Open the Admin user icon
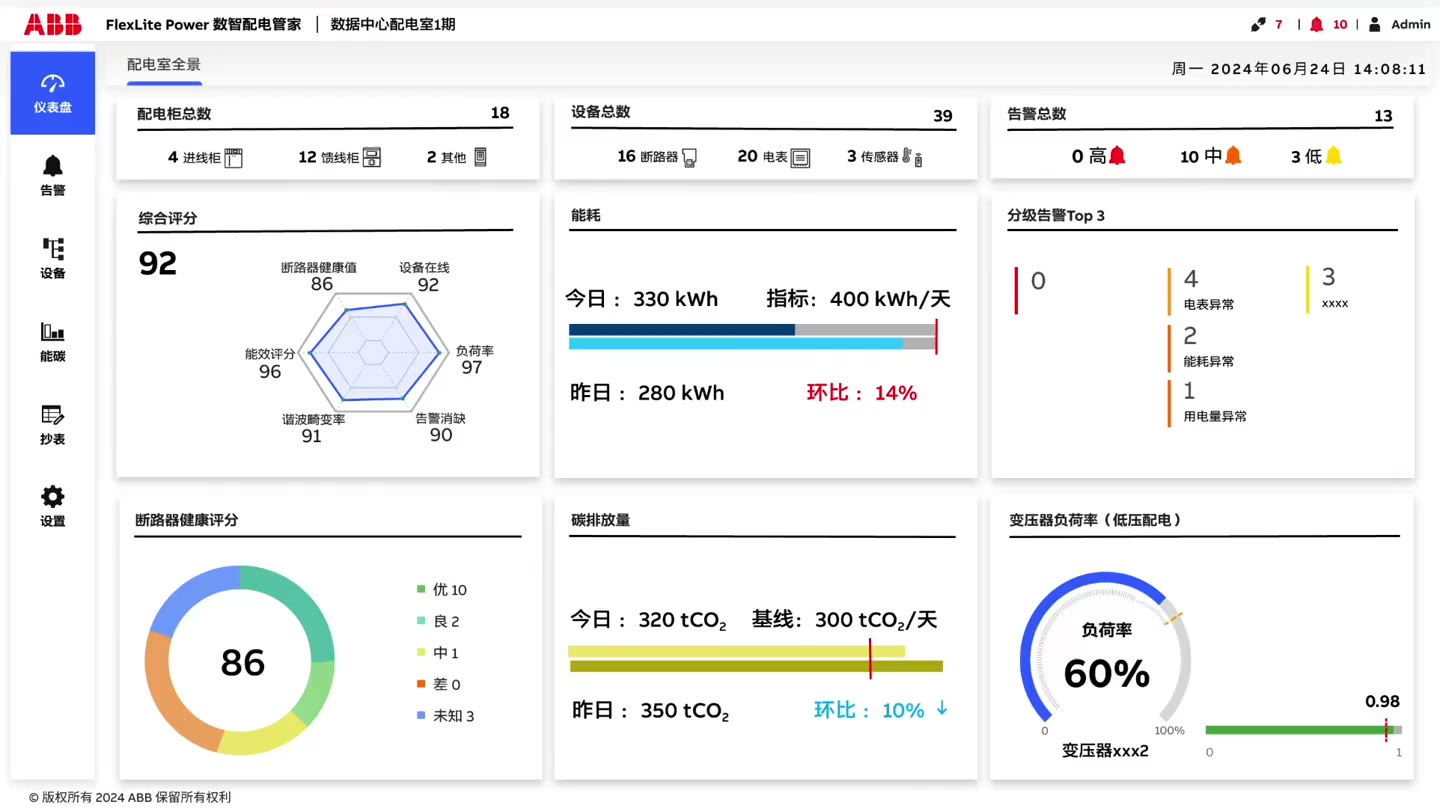The height and width of the screenshot is (808, 1440). coord(1375,24)
